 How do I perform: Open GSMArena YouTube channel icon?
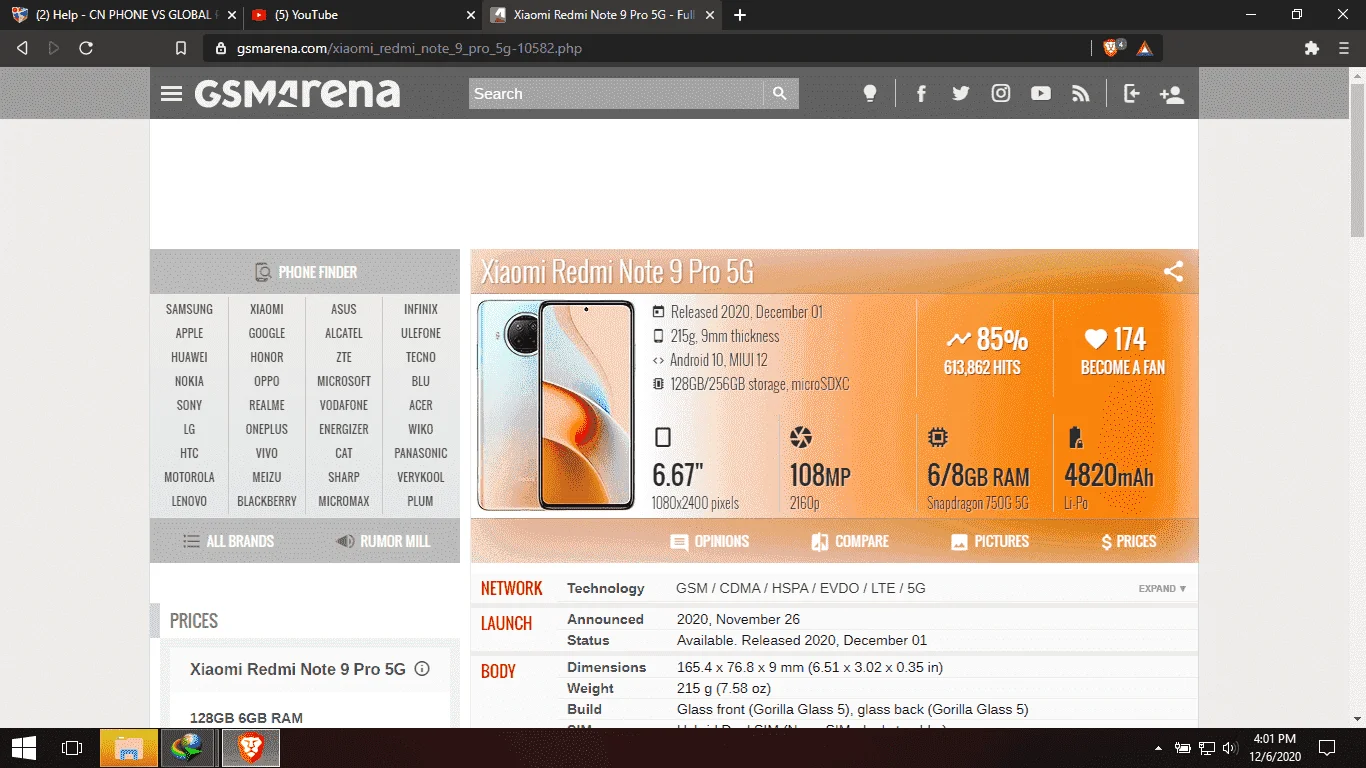pyautogui.click(x=1041, y=93)
